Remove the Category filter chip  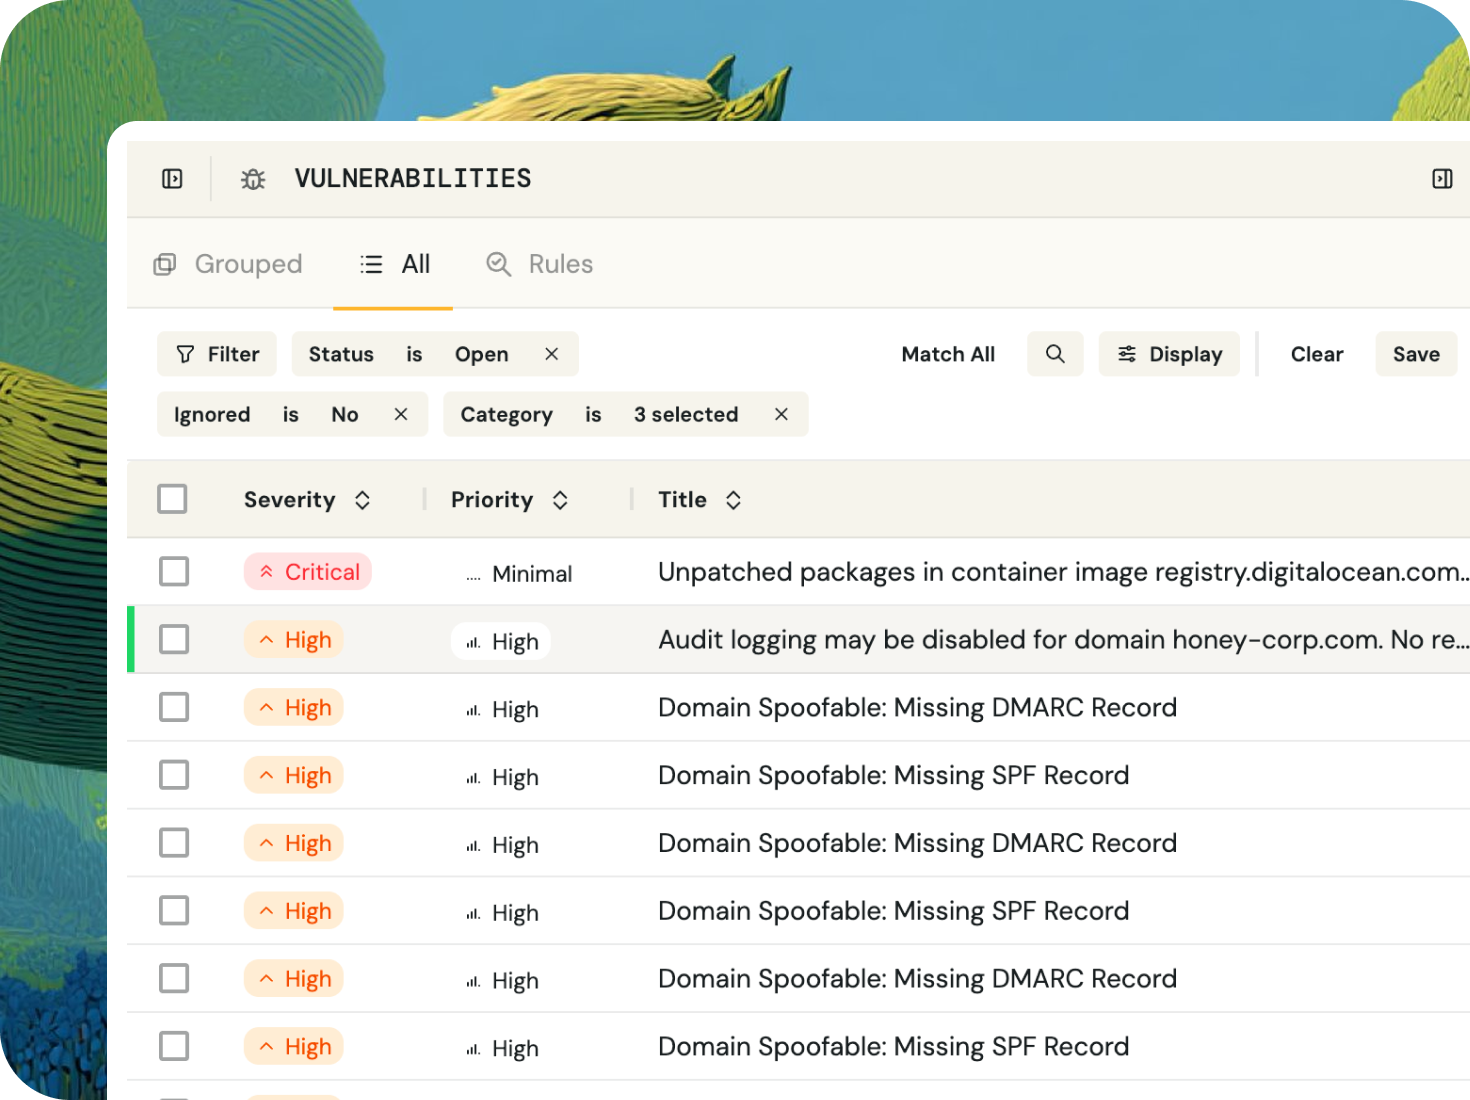click(x=782, y=414)
